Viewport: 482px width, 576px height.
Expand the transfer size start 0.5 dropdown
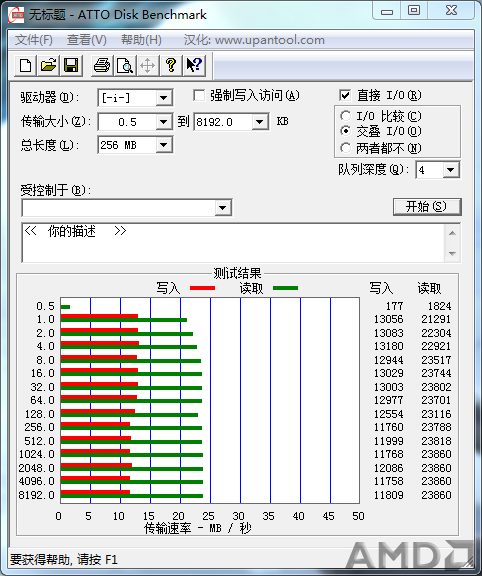coord(163,122)
